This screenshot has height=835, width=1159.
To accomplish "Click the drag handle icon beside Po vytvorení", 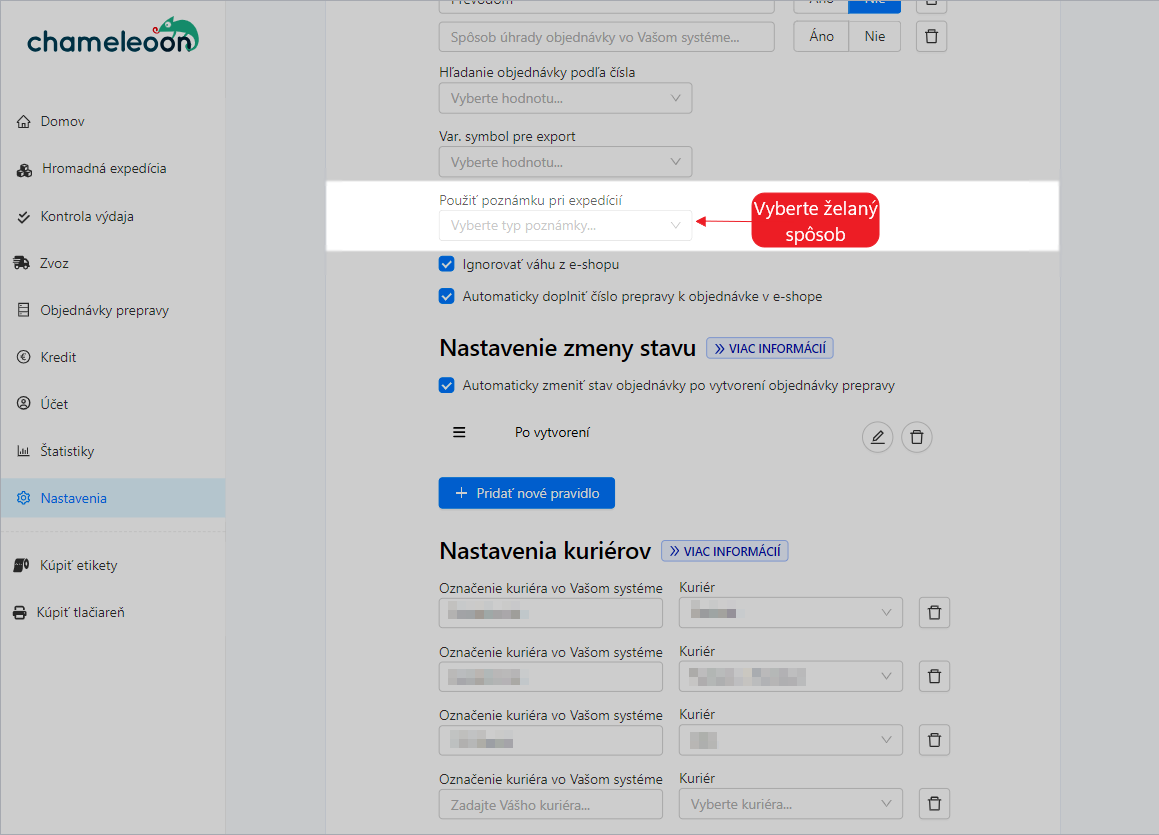I will pos(459,432).
